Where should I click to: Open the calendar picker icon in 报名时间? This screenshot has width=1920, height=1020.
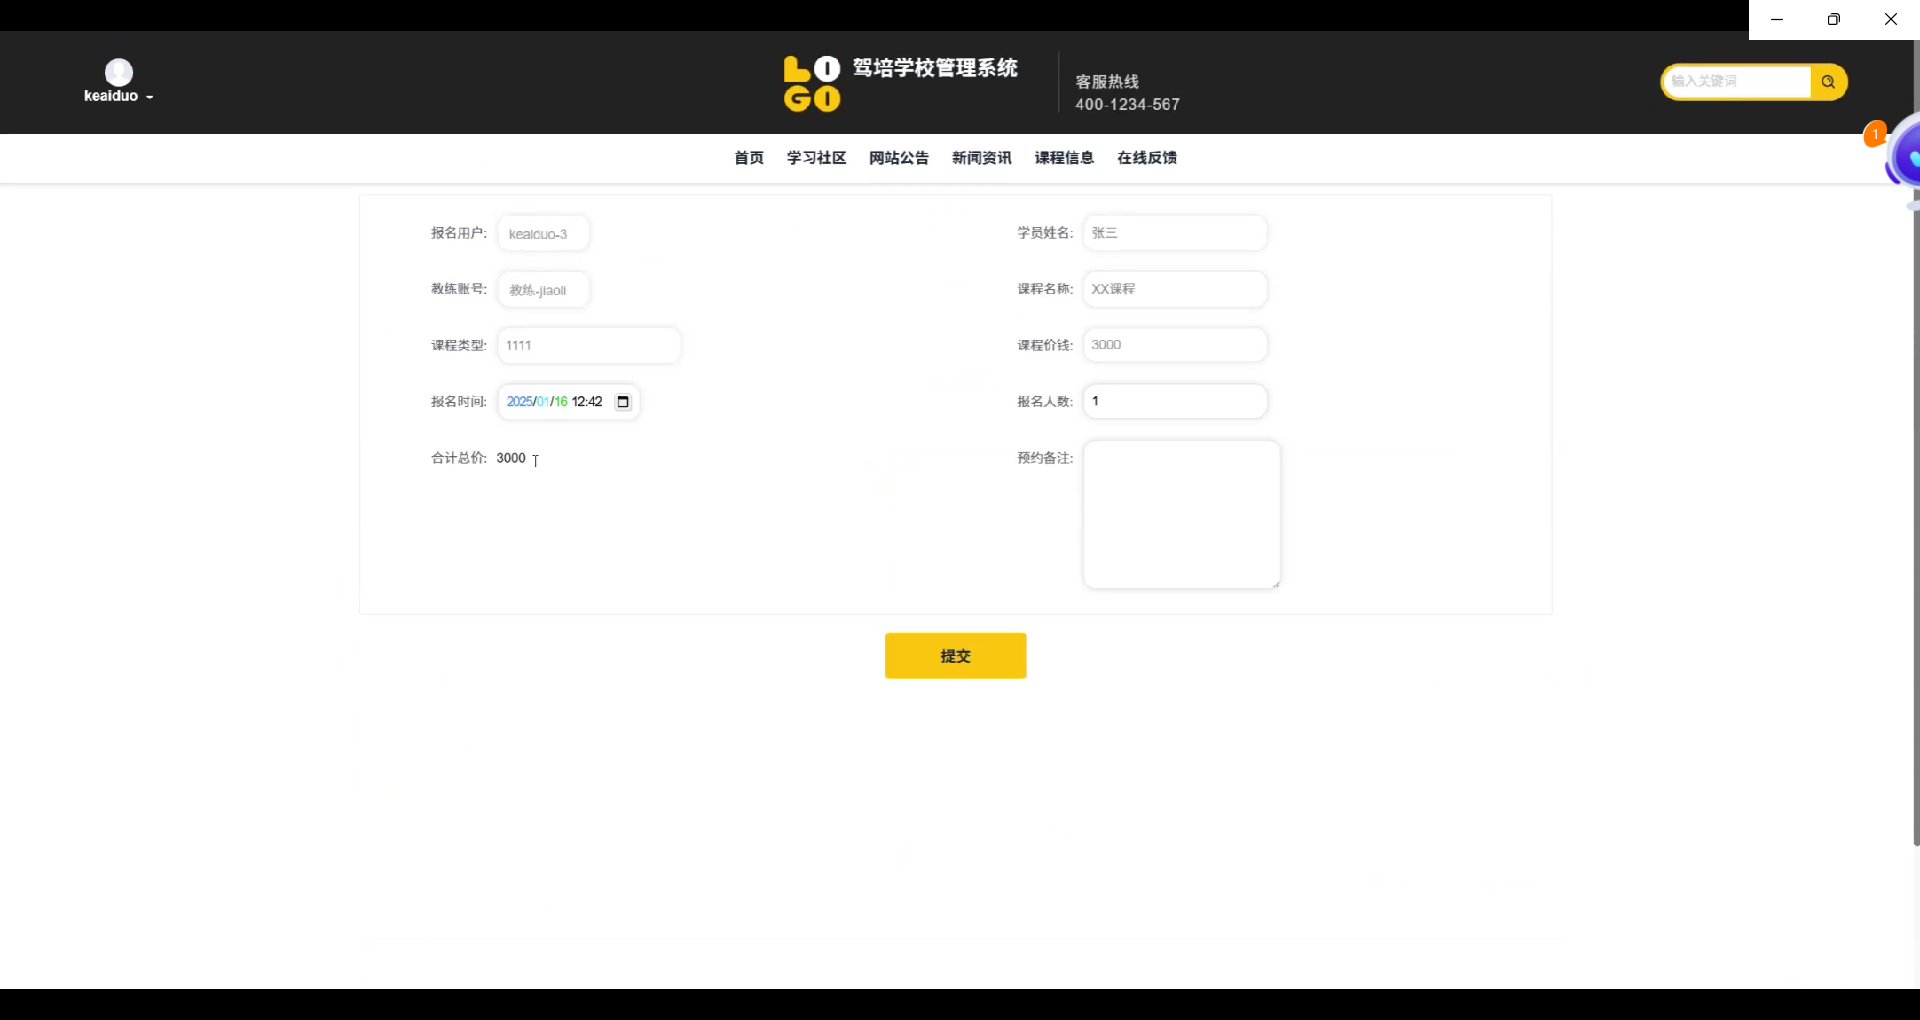tap(623, 402)
